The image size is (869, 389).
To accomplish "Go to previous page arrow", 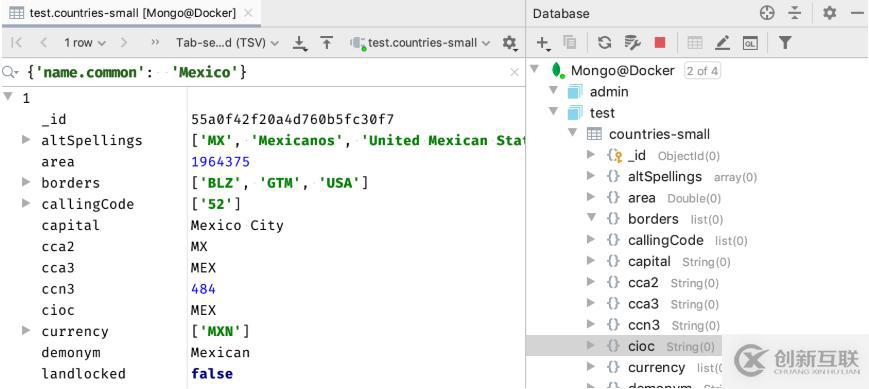I will pyautogui.click(x=43, y=43).
